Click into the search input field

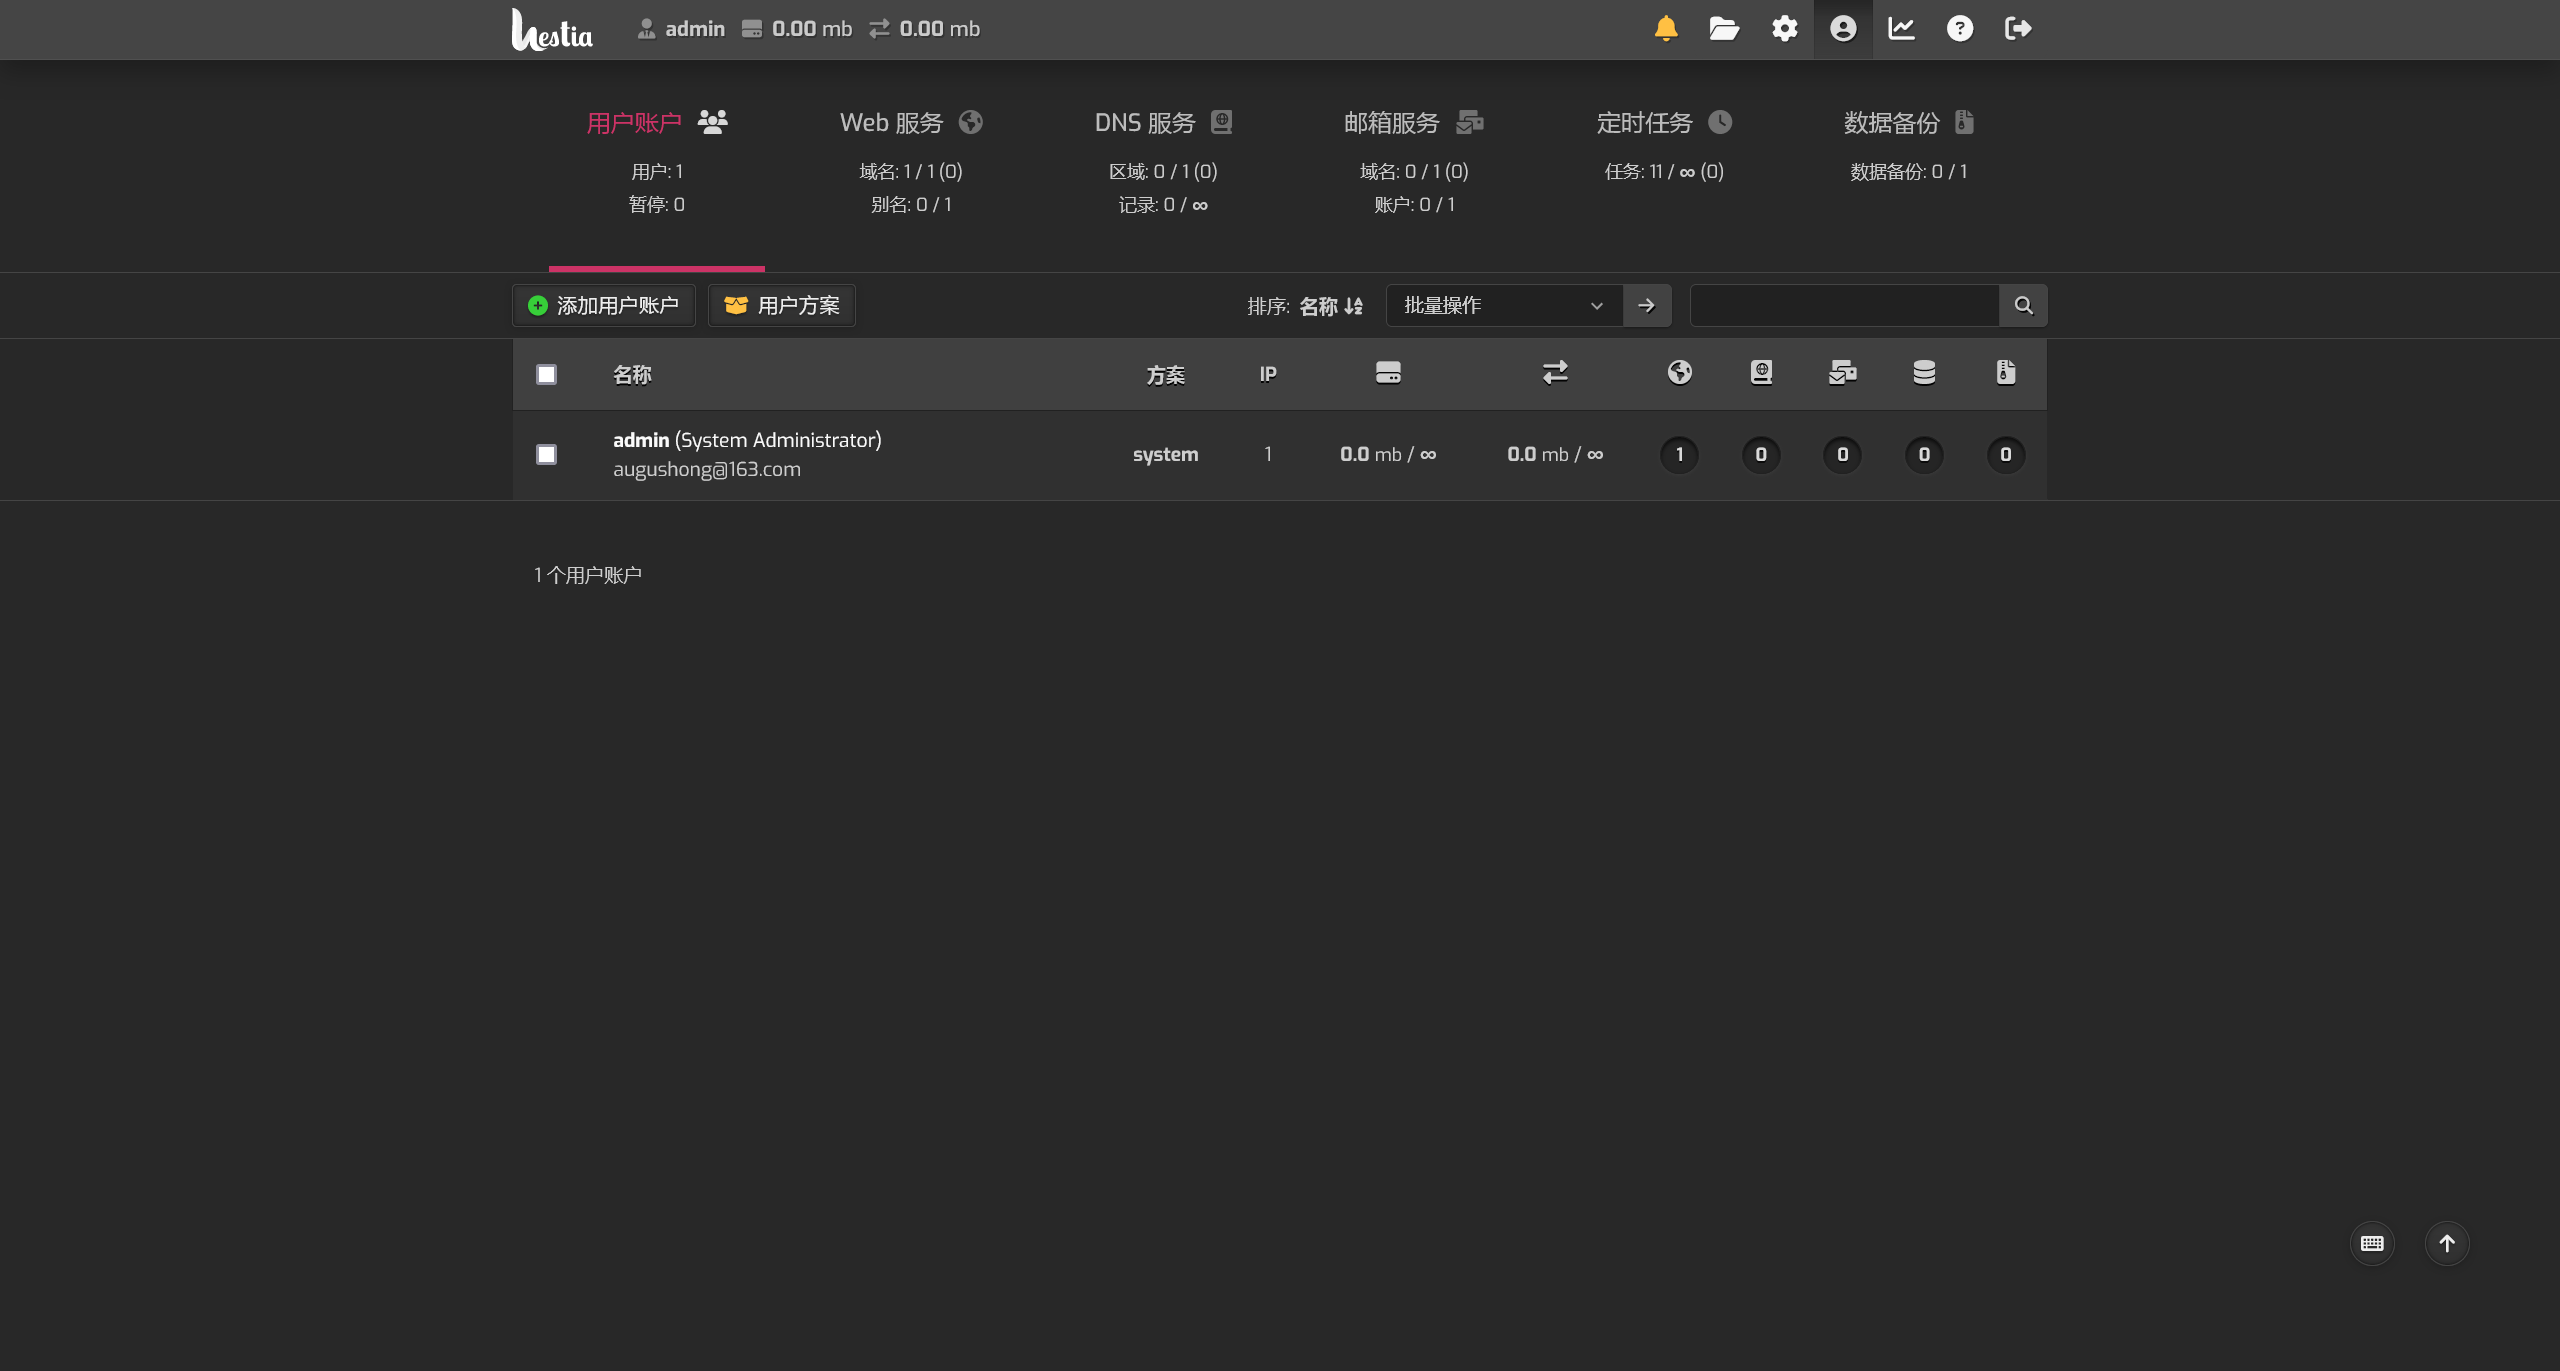1844,306
